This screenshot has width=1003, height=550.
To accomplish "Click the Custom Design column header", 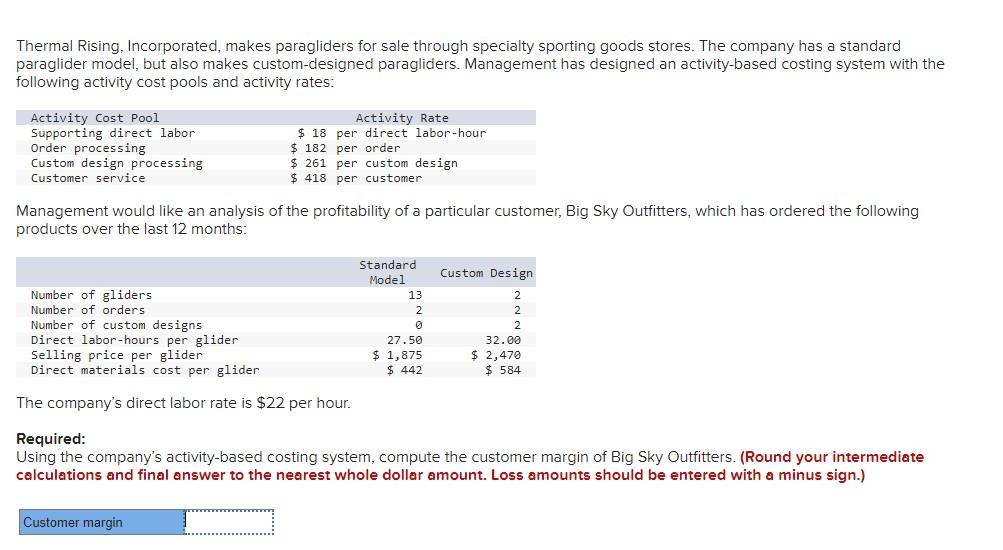I will [486, 272].
